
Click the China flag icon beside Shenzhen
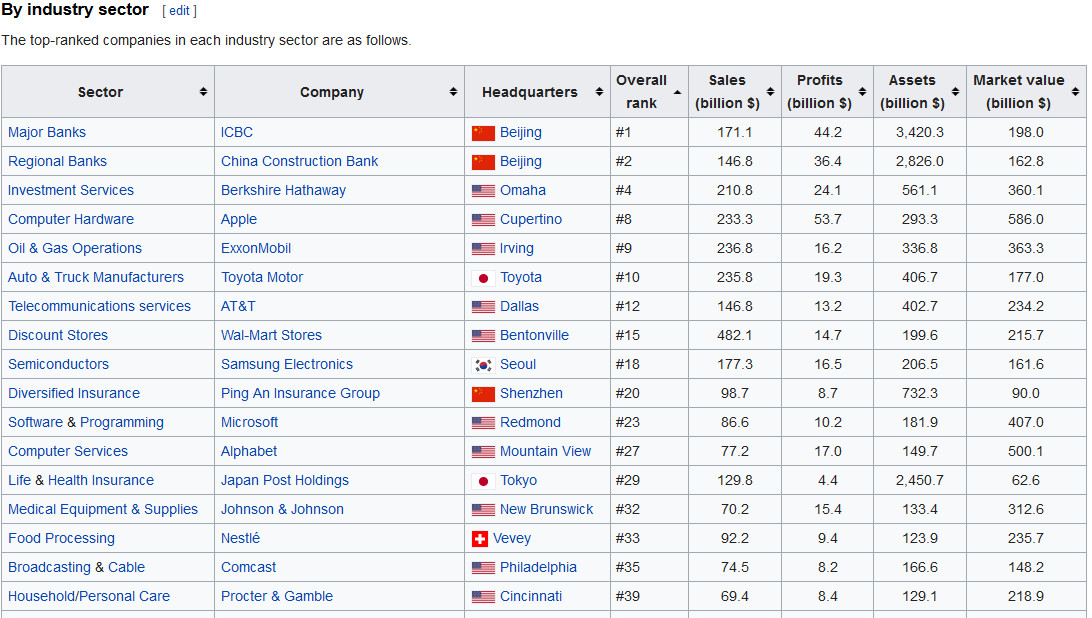point(483,394)
